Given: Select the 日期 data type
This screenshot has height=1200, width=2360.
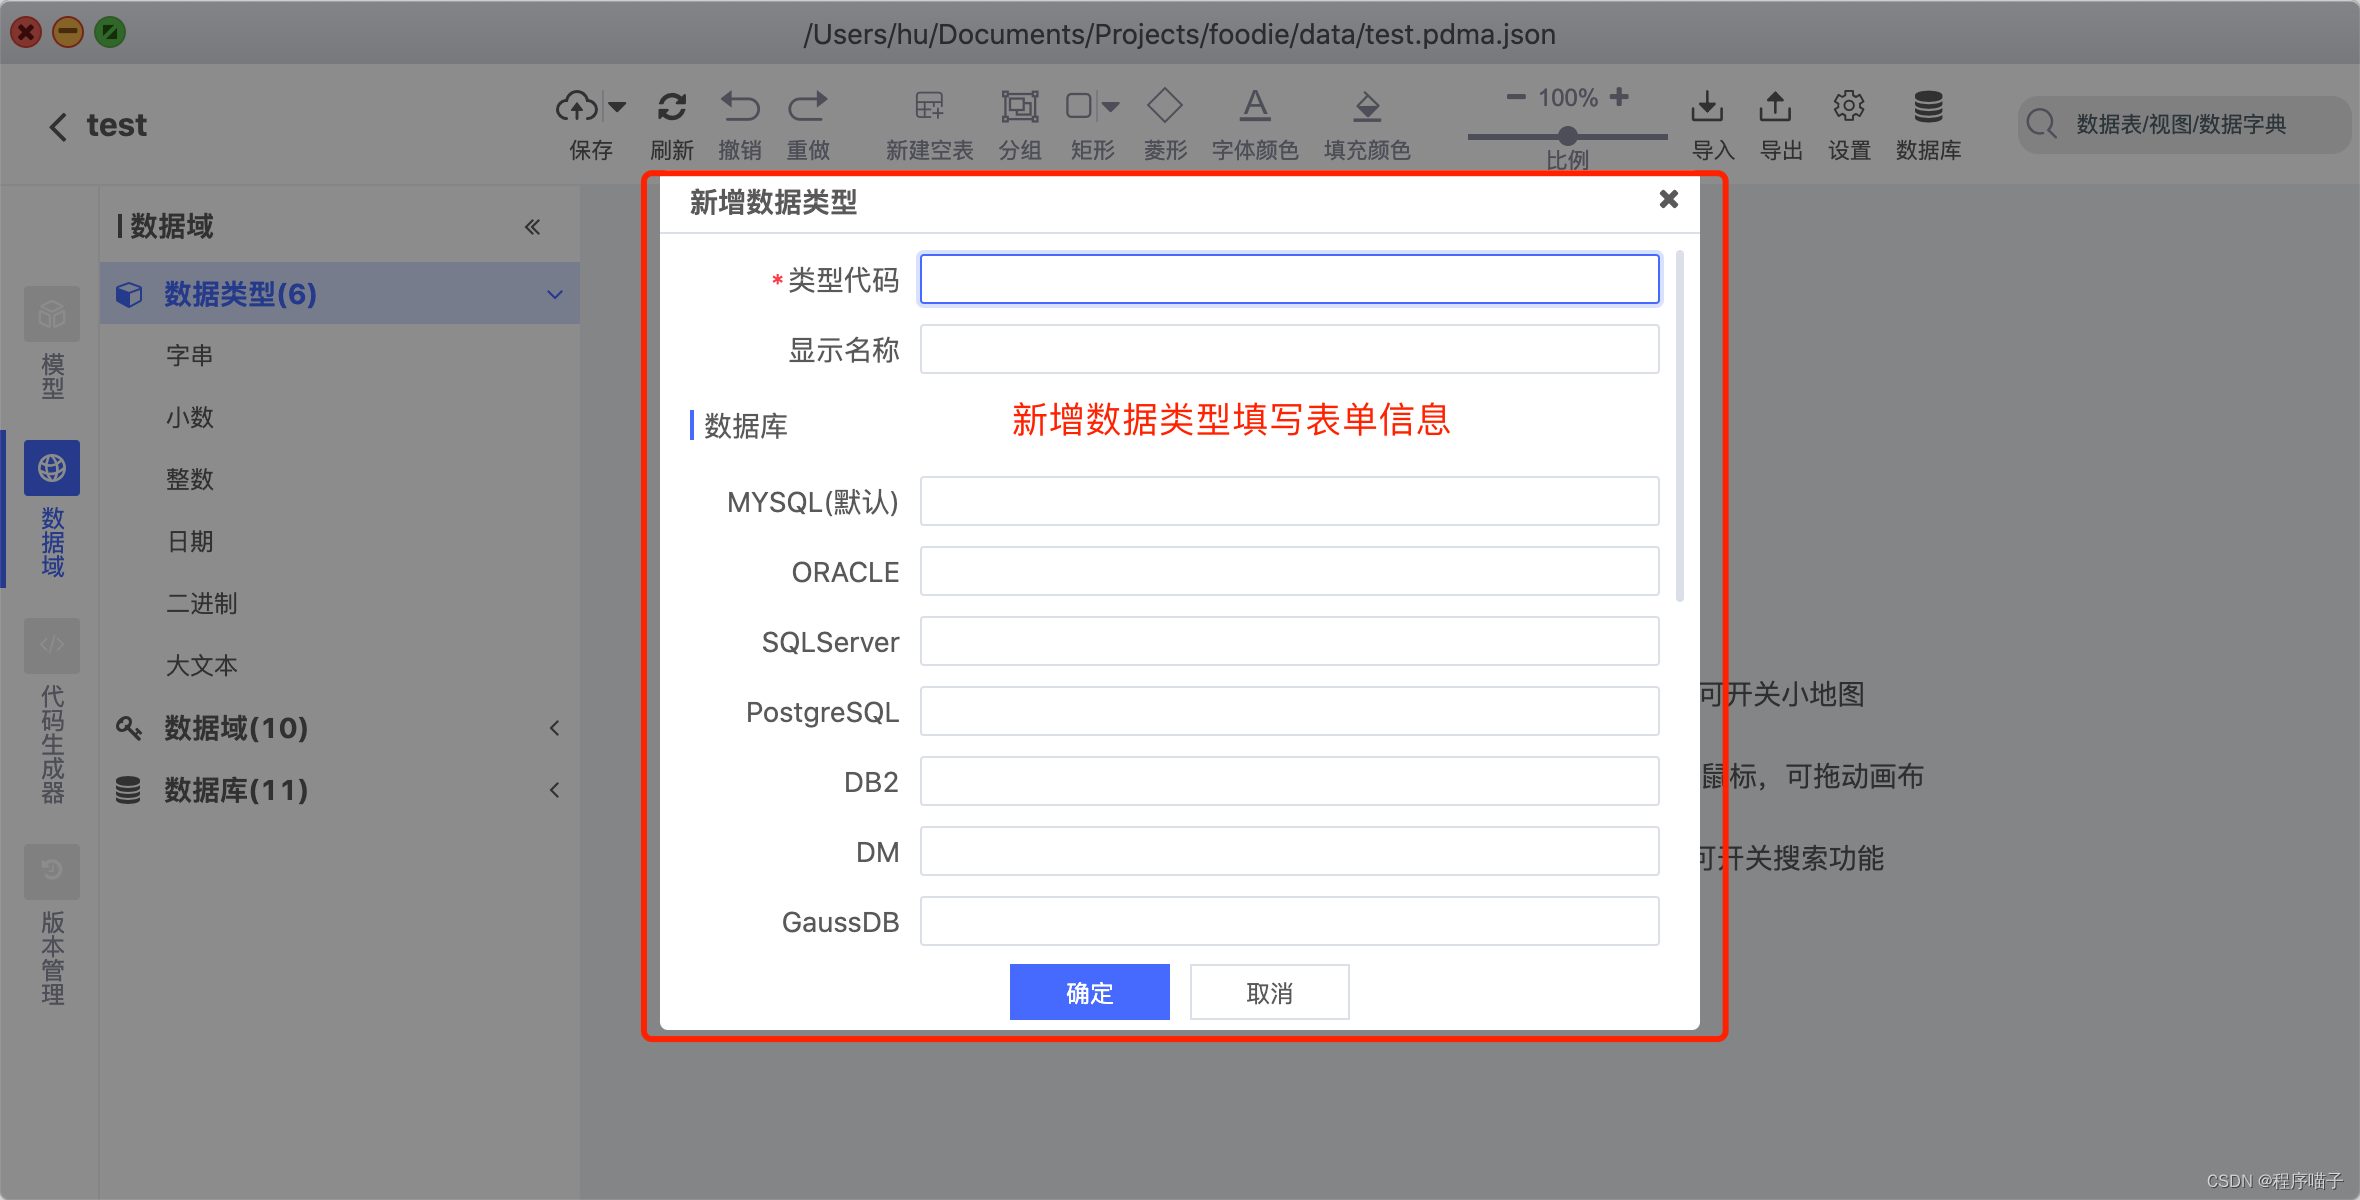Looking at the screenshot, I should click(x=190, y=541).
